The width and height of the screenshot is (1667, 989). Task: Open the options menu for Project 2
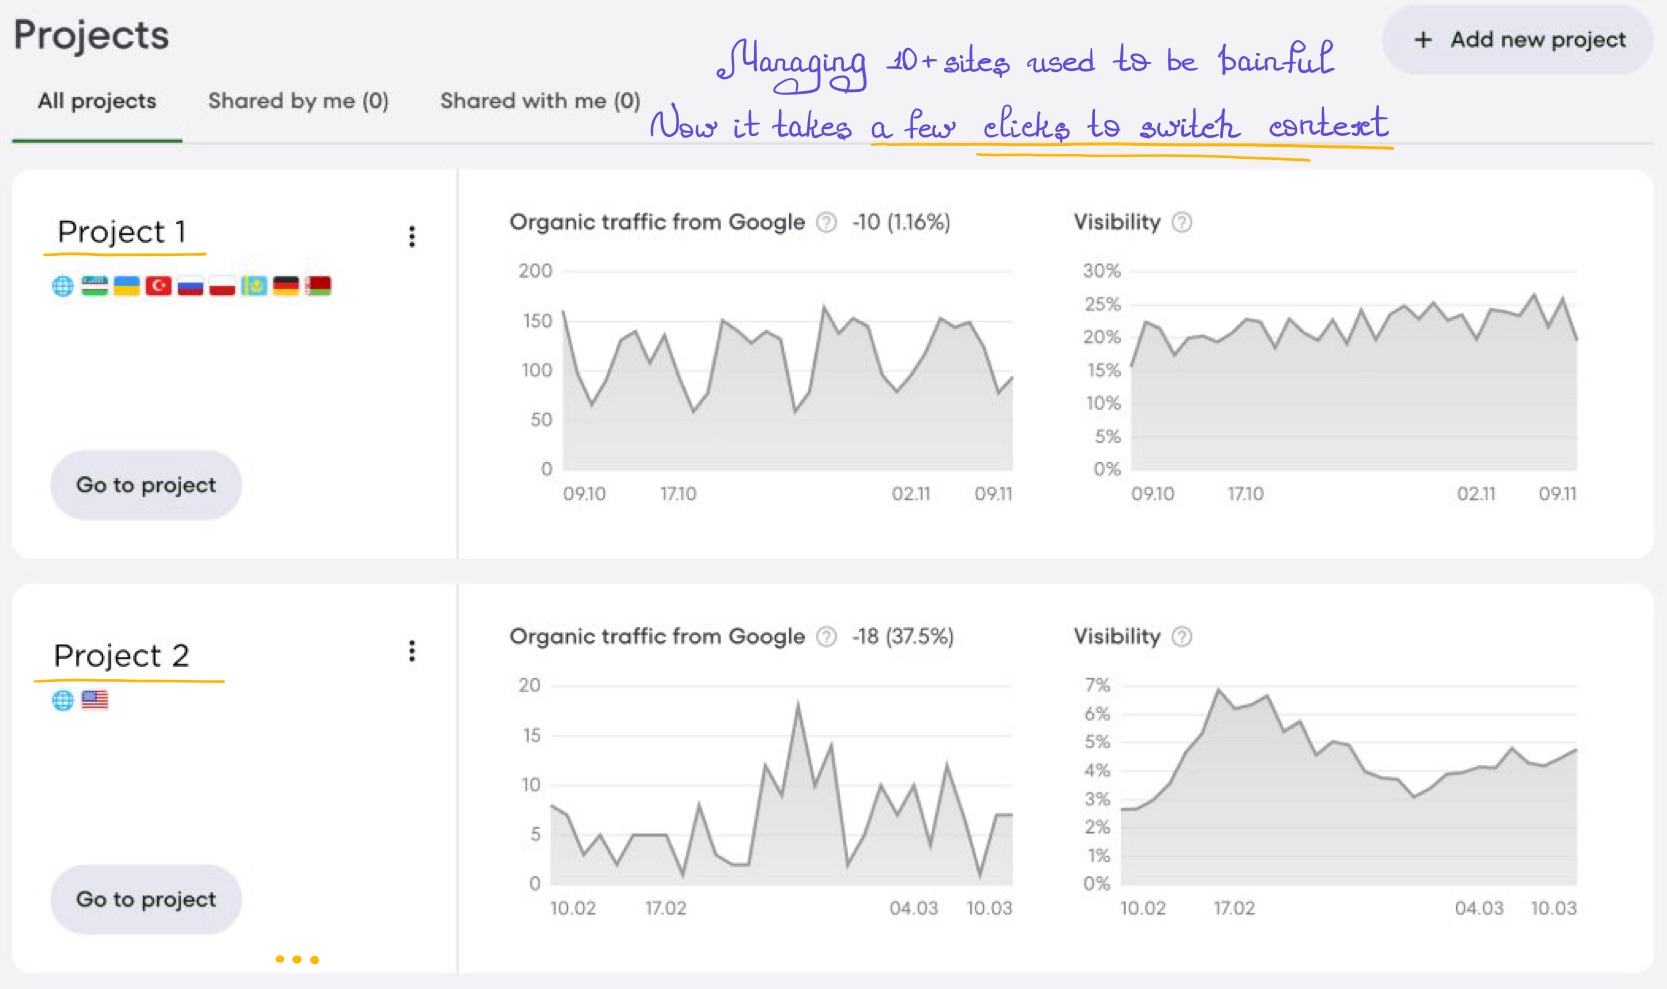point(411,651)
